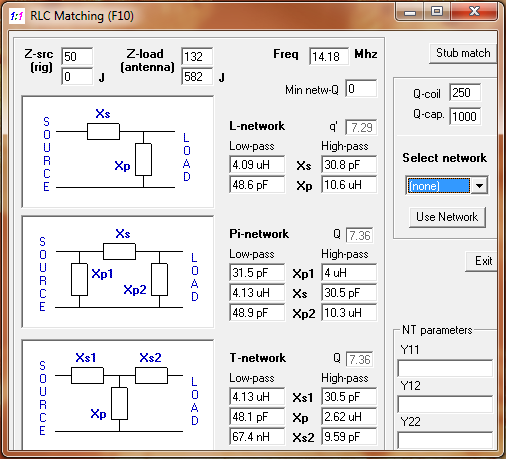Click the Stub match button

(463, 53)
